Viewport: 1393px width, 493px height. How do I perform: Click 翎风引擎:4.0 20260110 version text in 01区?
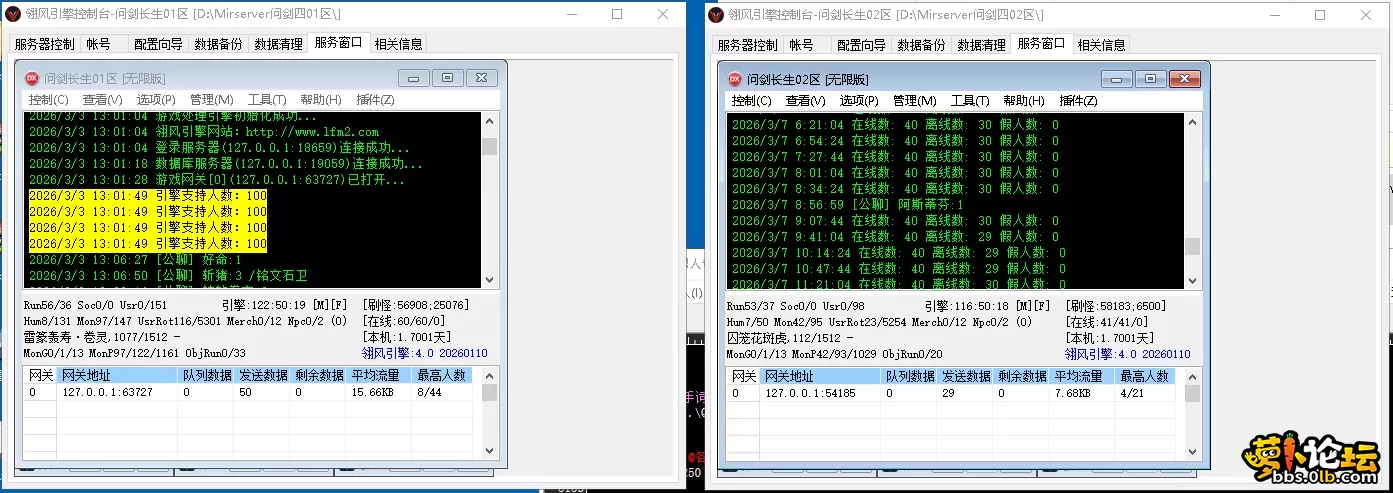click(425, 354)
